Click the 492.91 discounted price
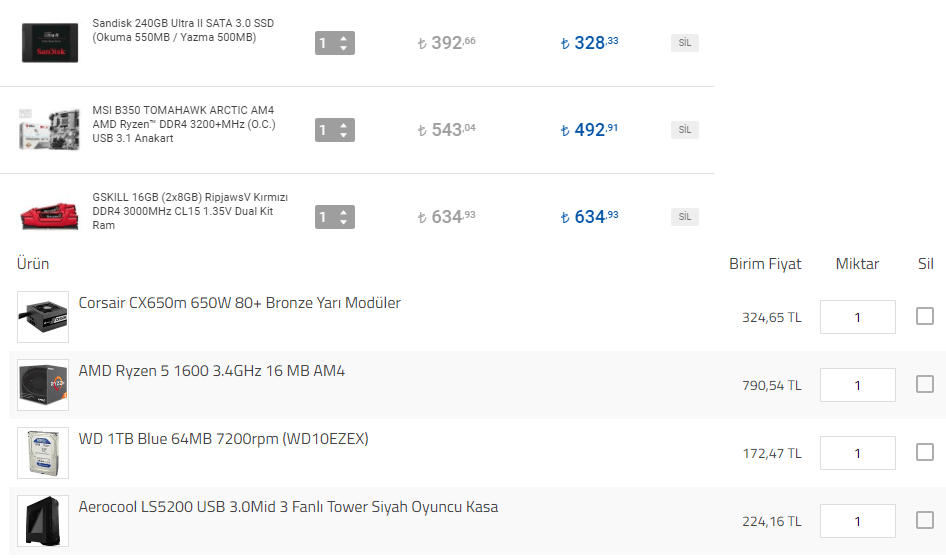Viewport: 946px width, 558px height. [589, 130]
